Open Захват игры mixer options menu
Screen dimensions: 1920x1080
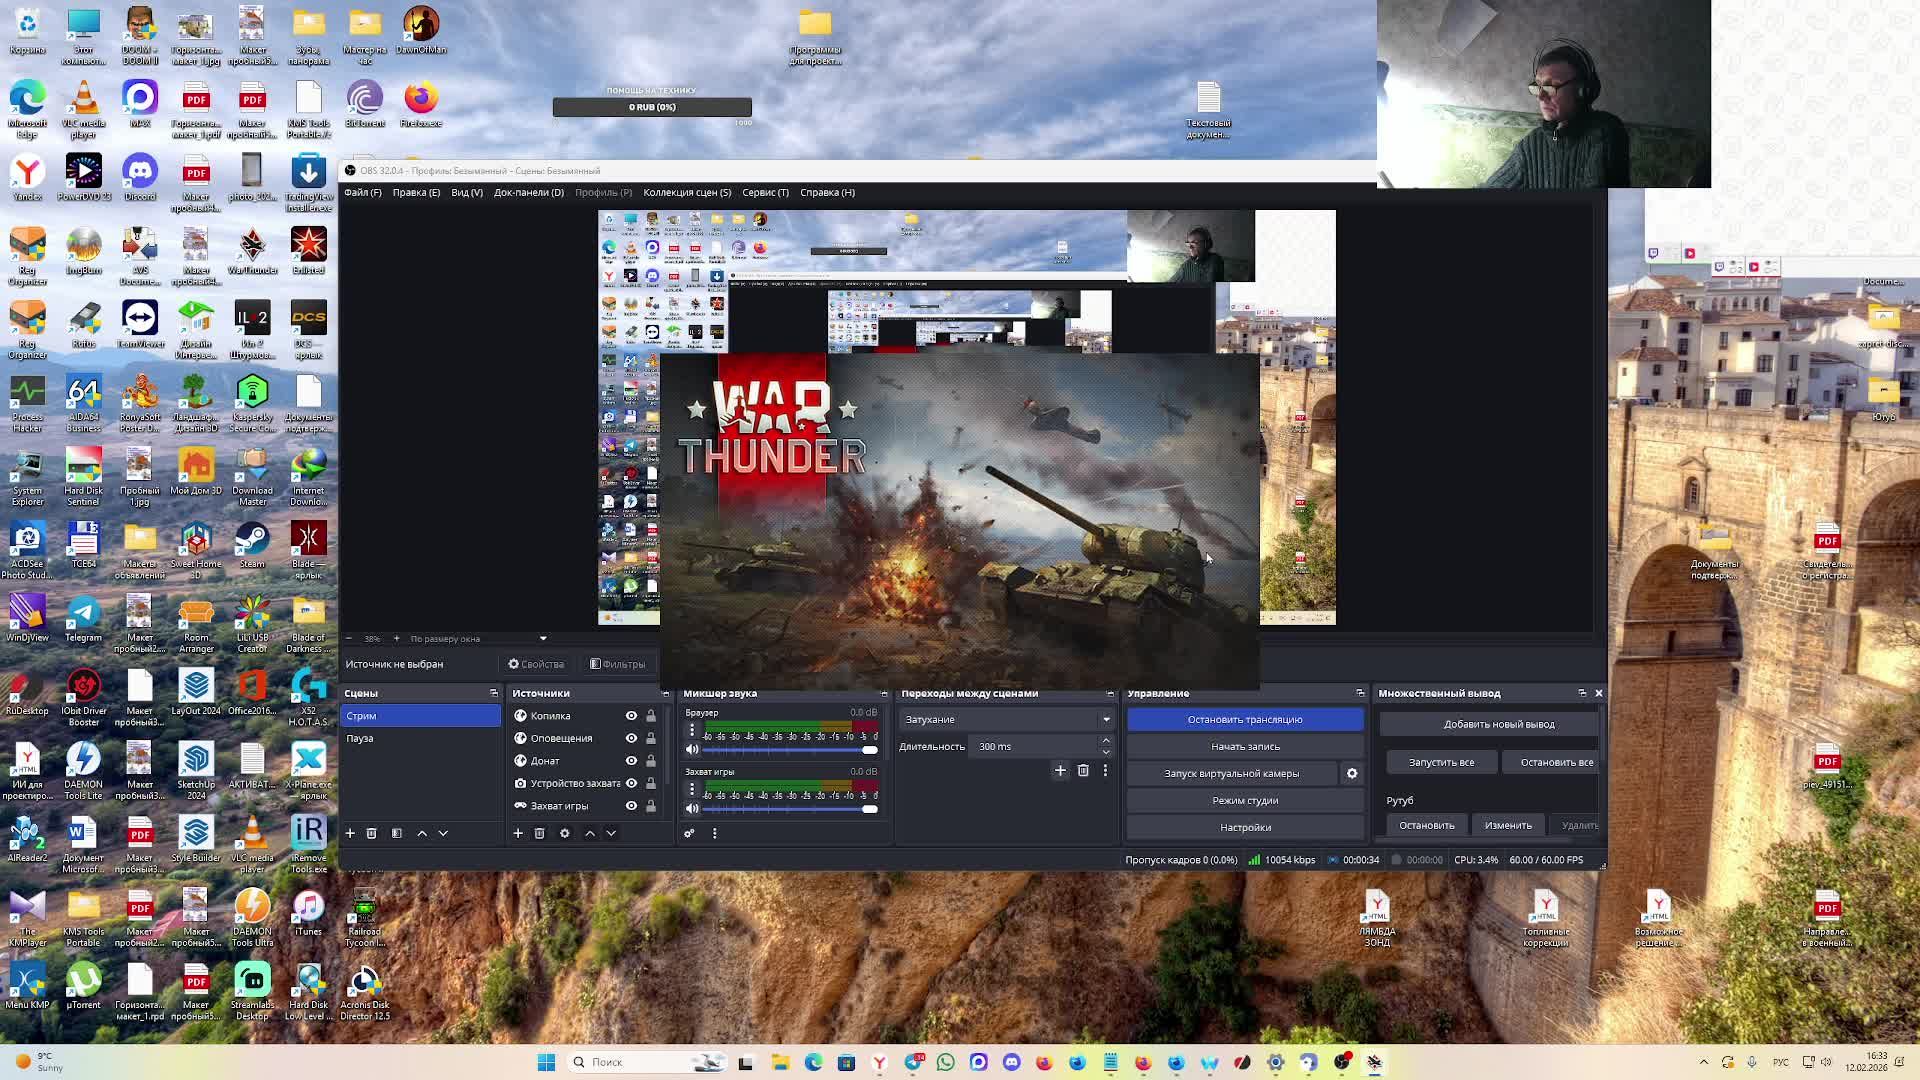(x=692, y=789)
